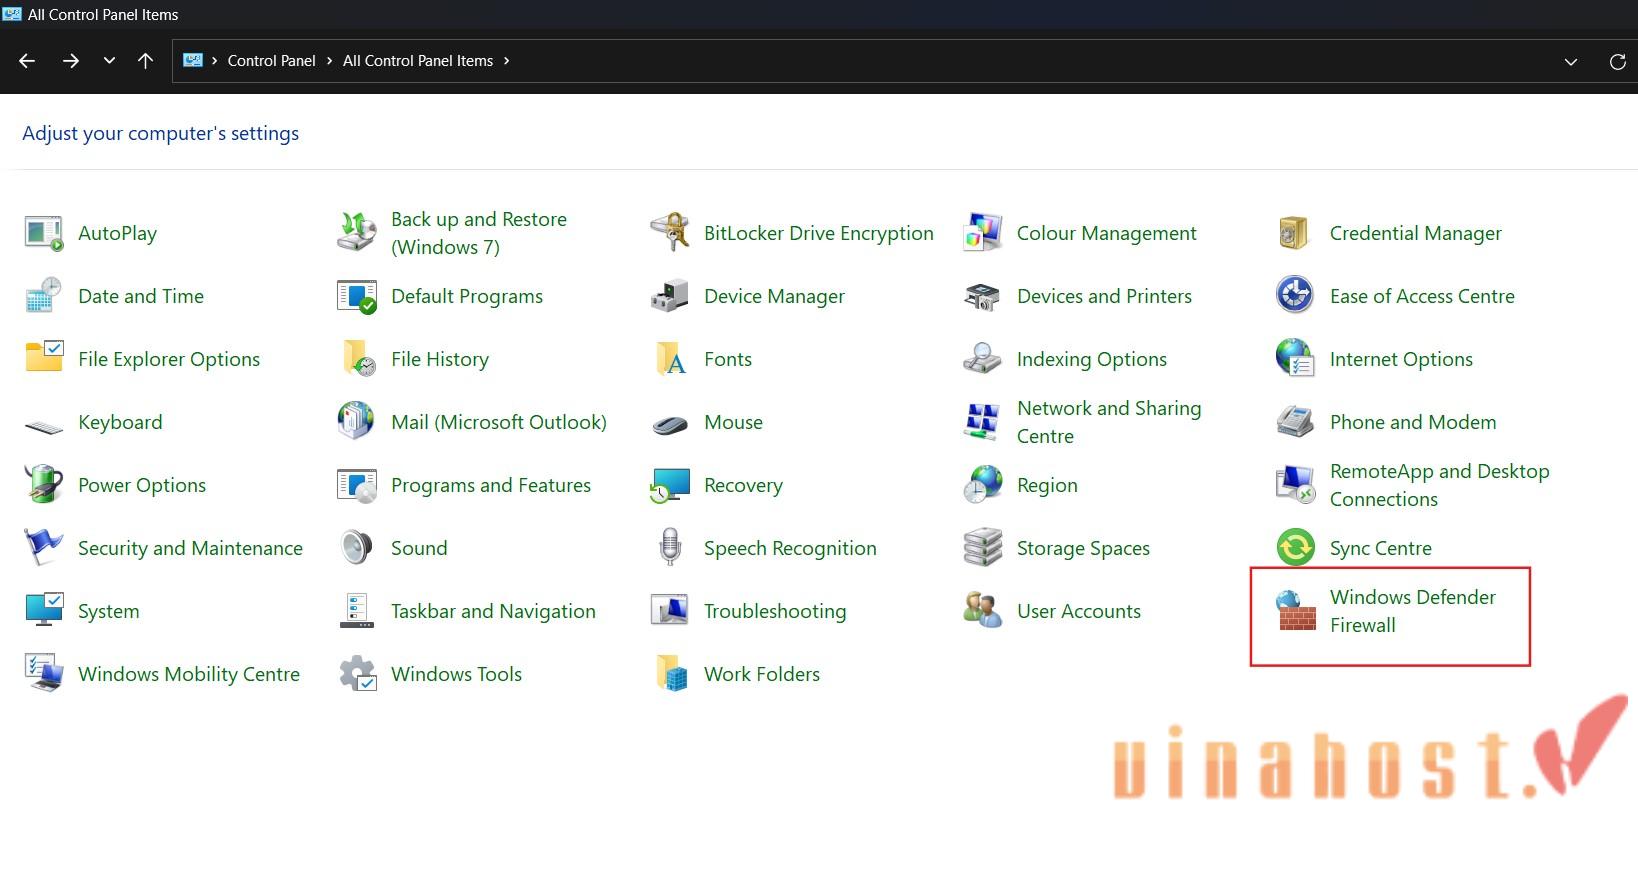Open the Power Options battery icon
1638x892 pixels.
coord(43,484)
